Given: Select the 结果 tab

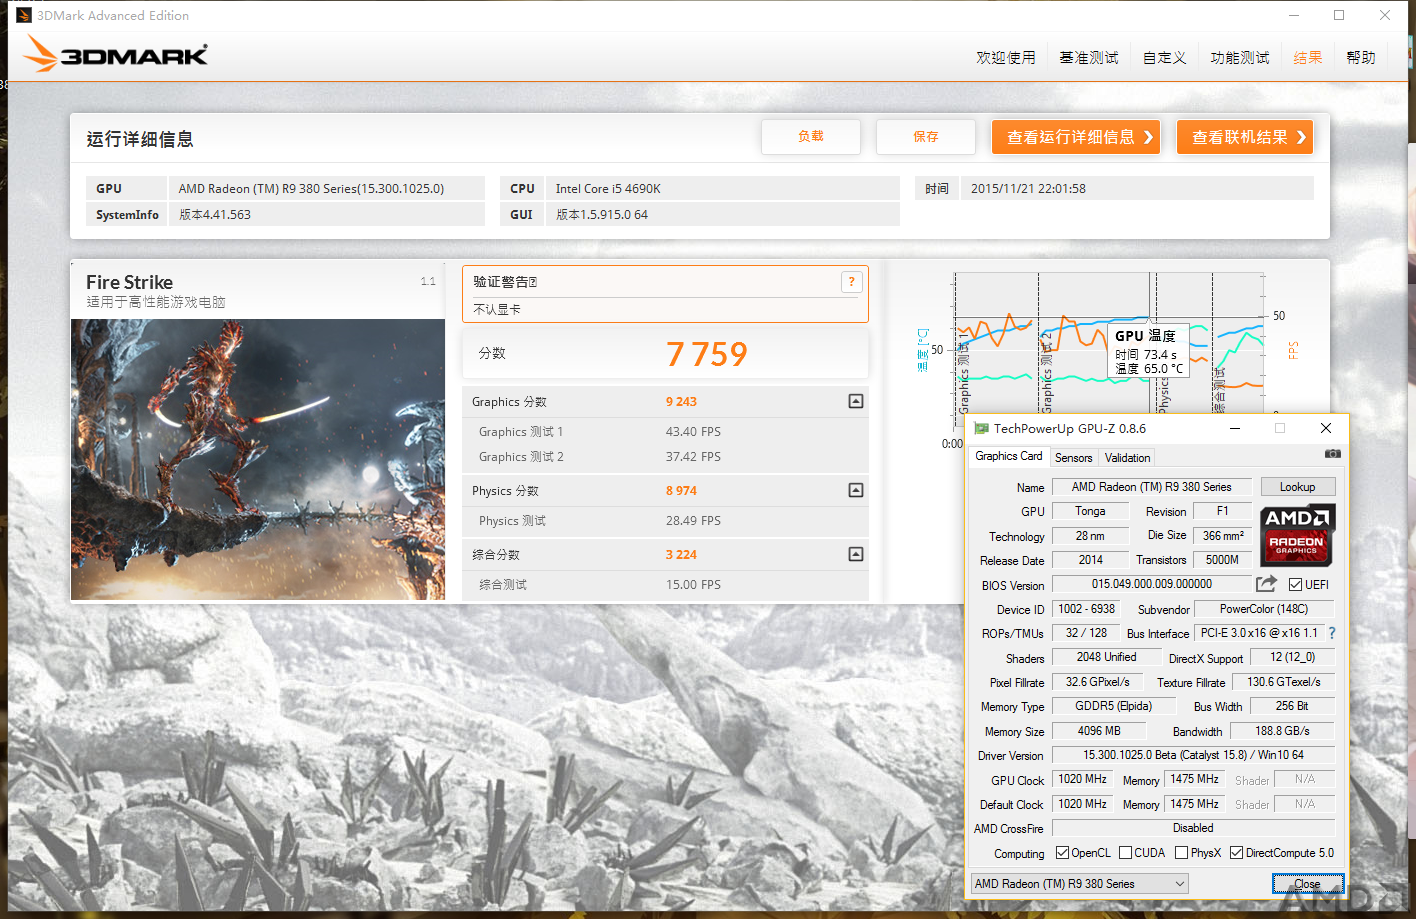Looking at the screenshot, I should point(1308,58).
